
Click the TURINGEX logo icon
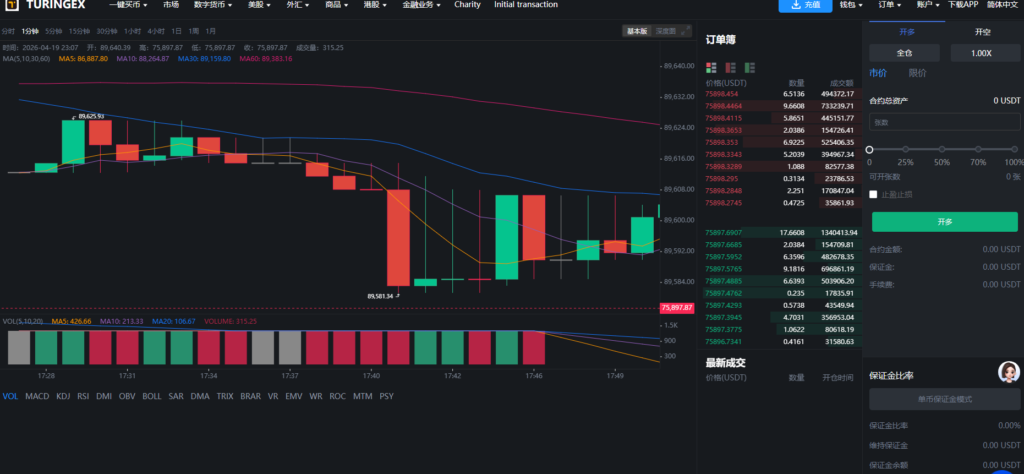(x=10, y=5)
